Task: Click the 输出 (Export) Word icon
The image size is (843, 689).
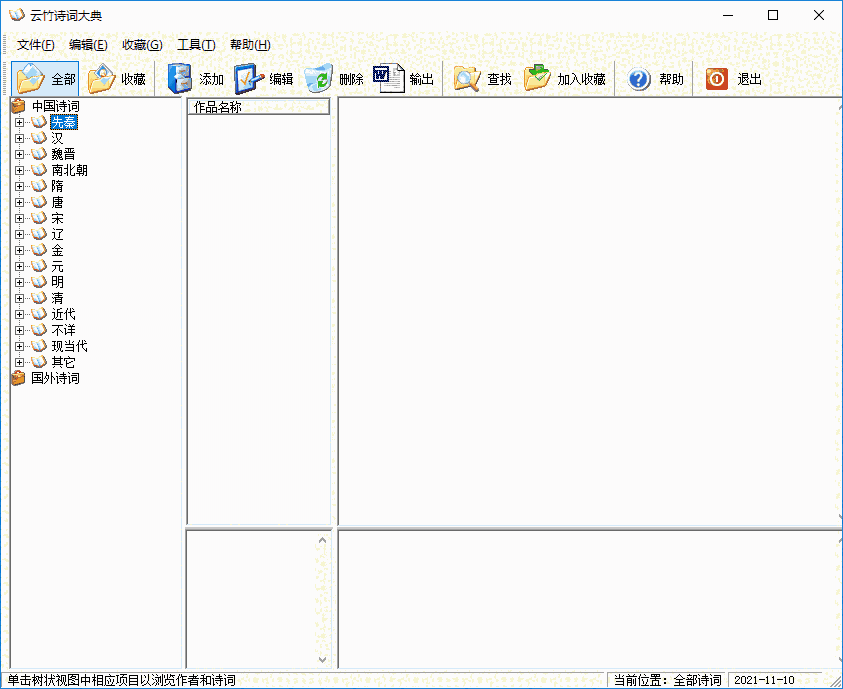Action: [x=388, y=79]
